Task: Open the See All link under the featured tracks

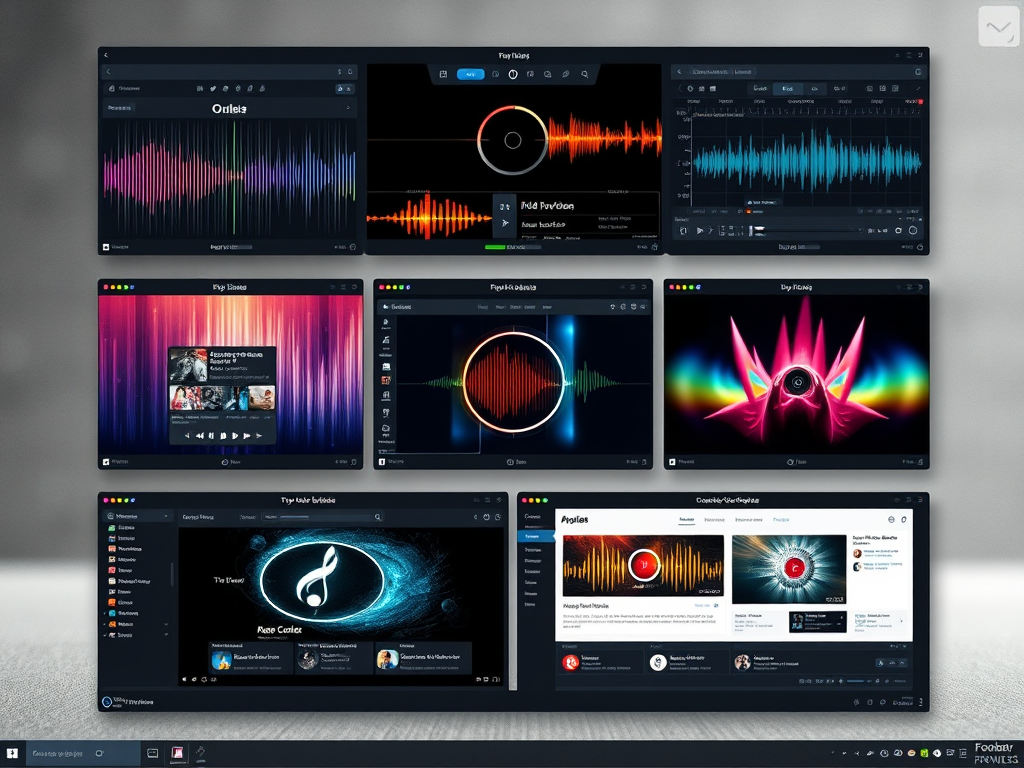Action: click(x=702, y=604)
